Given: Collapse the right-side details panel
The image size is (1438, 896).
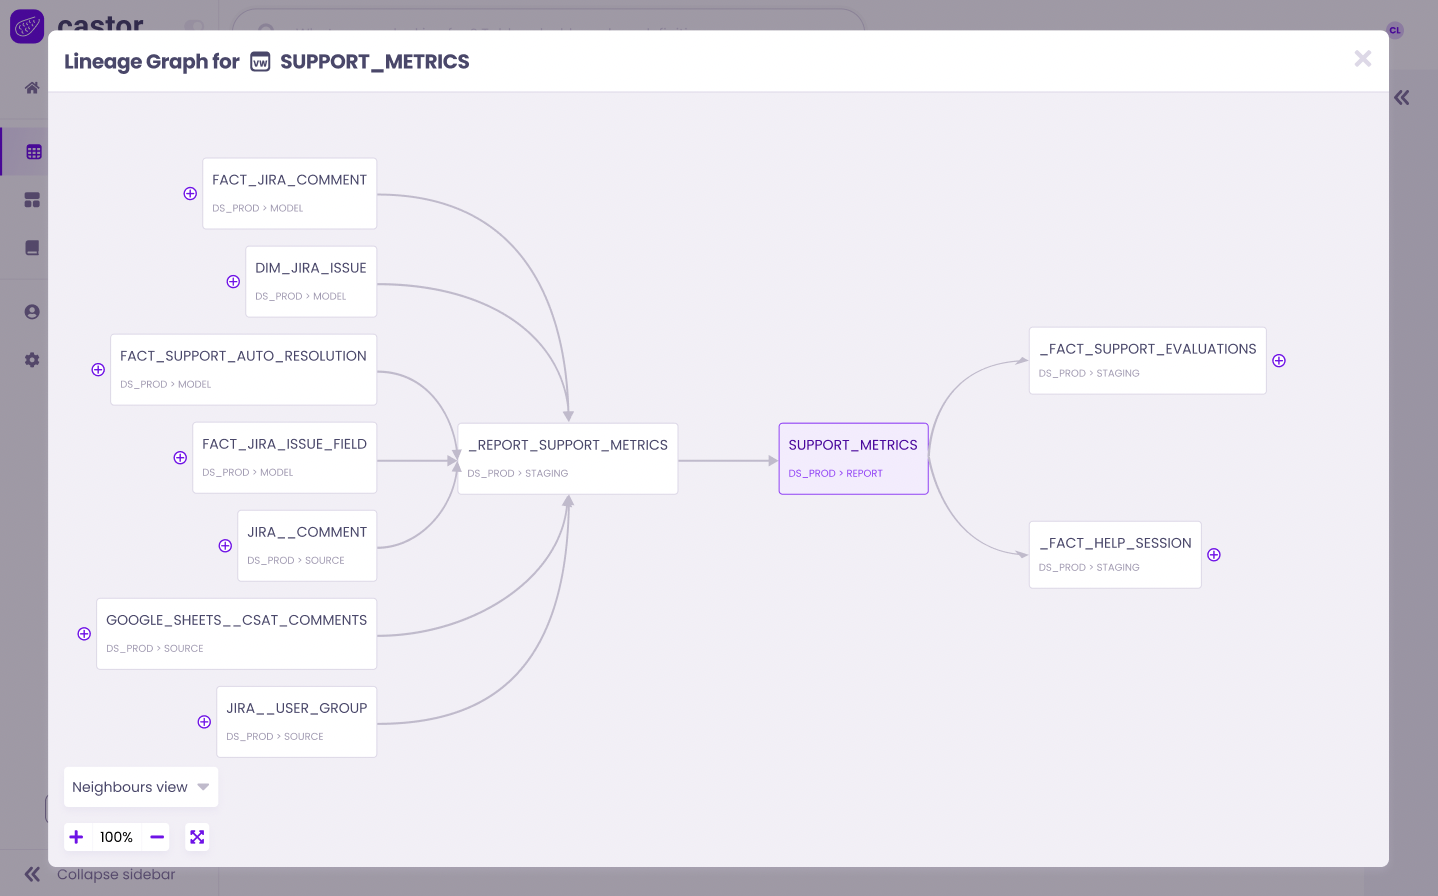Looking at the screenshot, I should coord(1401,97).
